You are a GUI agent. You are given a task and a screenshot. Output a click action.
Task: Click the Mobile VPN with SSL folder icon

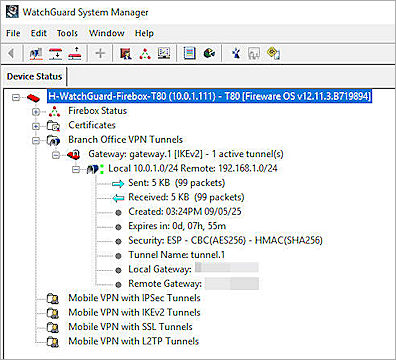[x=53, y=328]
